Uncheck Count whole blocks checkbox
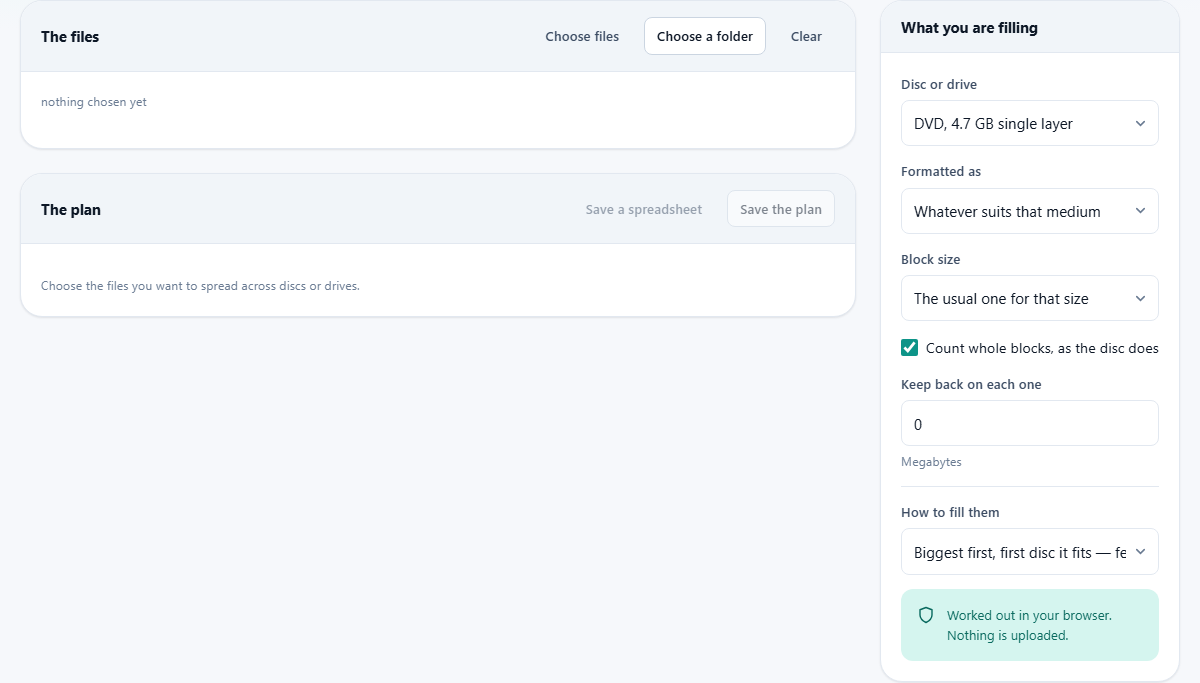 910,348
